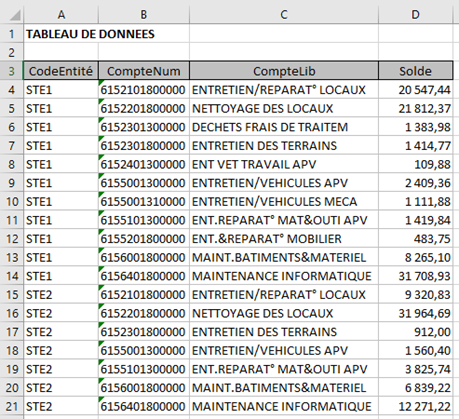The height and width of the screenshot is (419, 459).
Task: Select account 6152101800000 in row 4
Action: [x=144, y=90]
